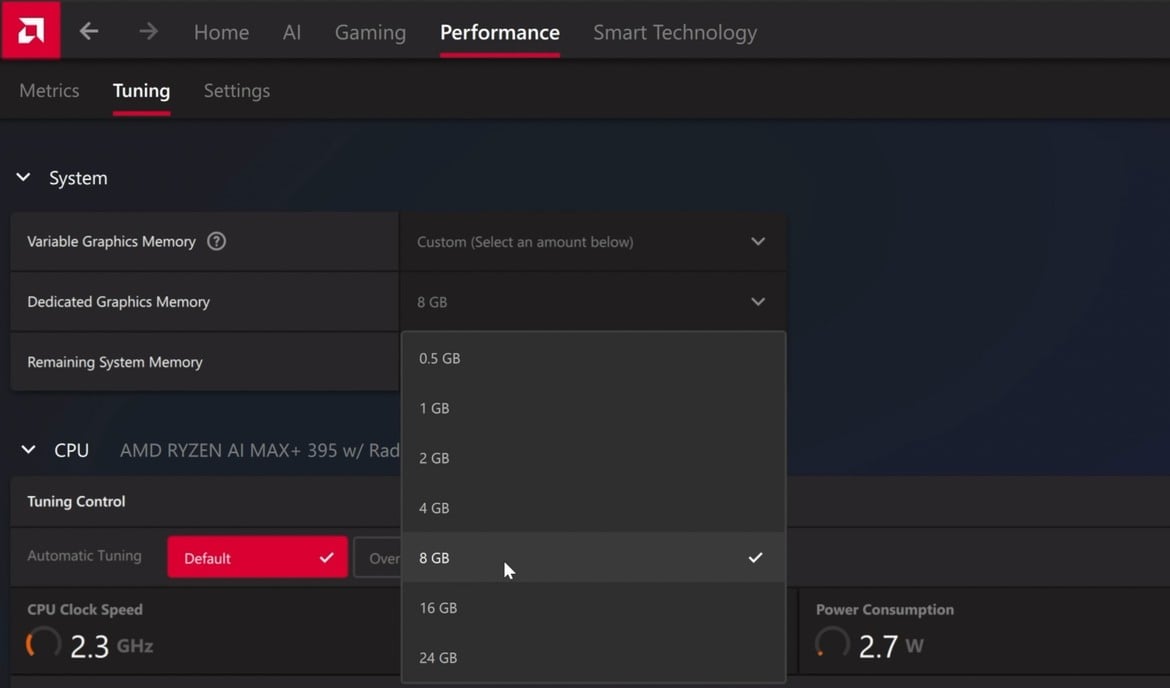Go forward with the right arrow
1170x688 pixels.
coord(148,31)
